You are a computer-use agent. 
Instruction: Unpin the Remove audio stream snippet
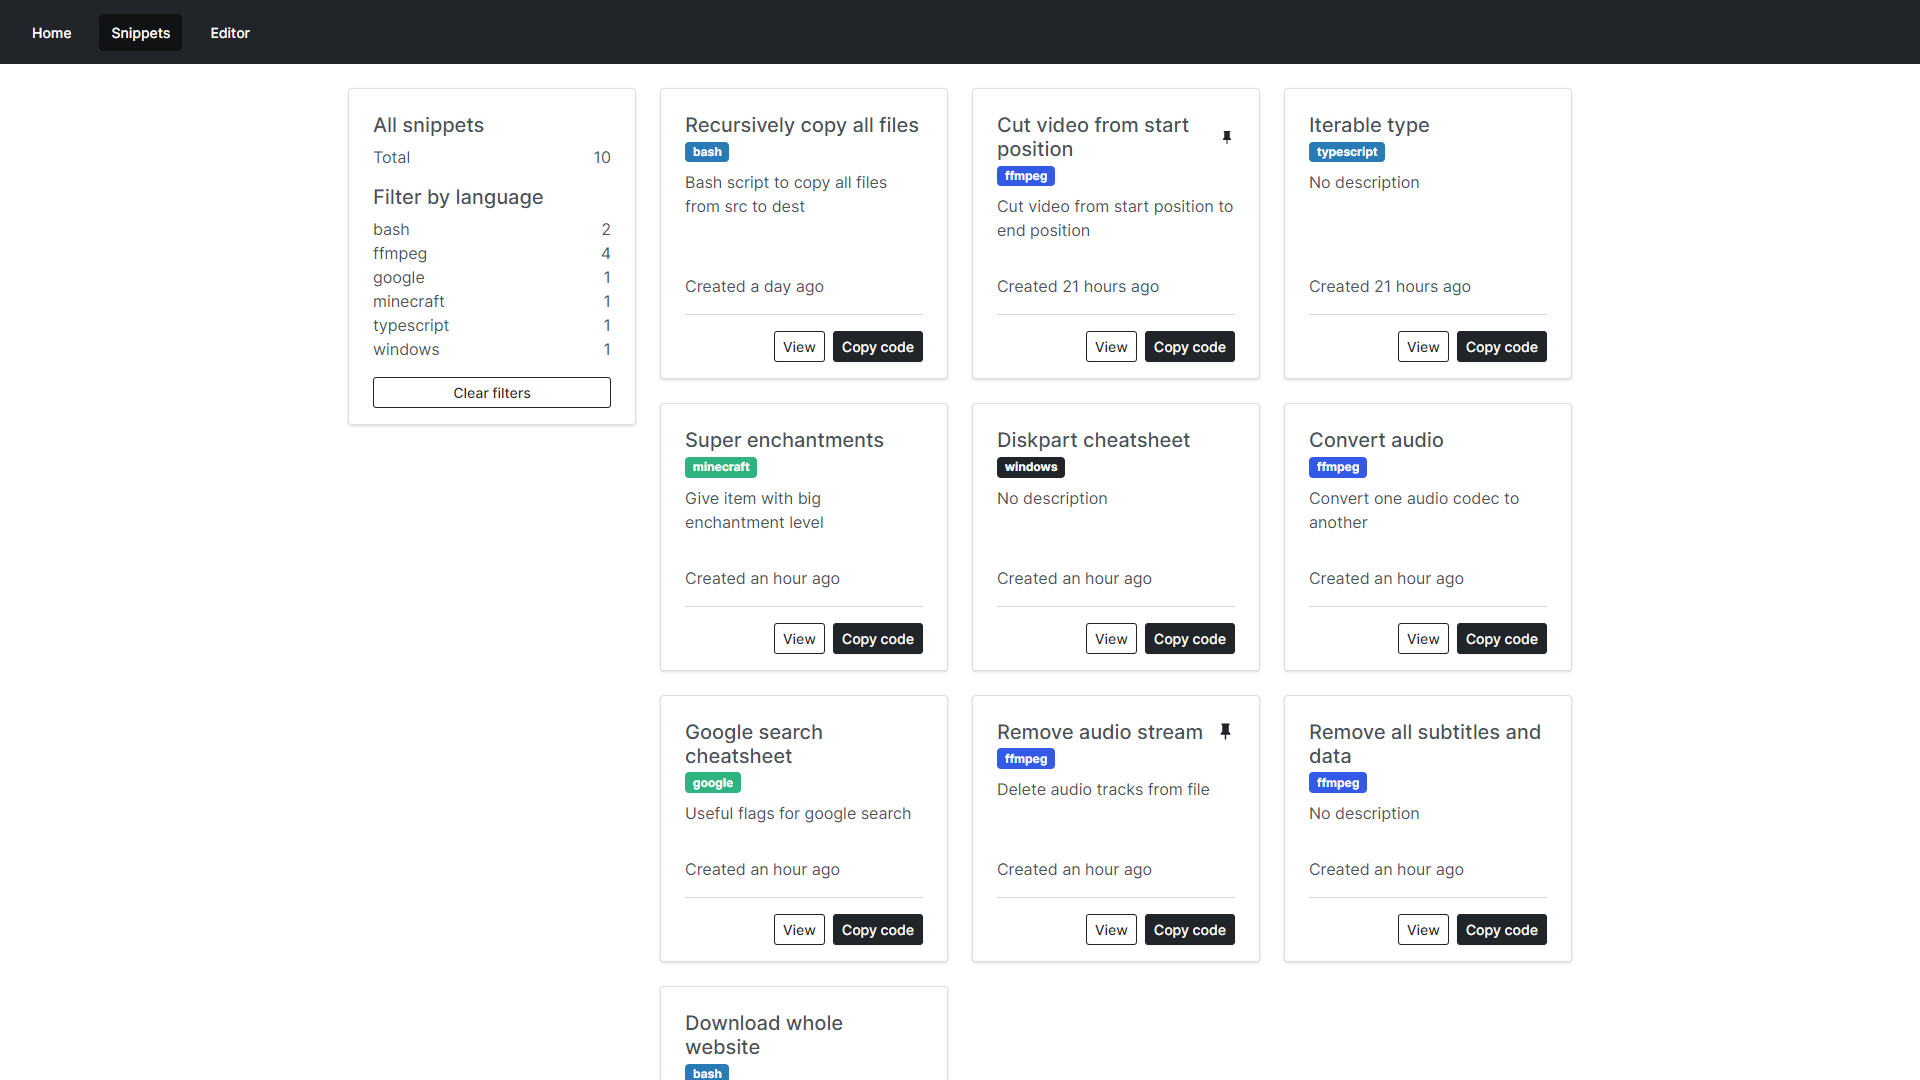1226,731
